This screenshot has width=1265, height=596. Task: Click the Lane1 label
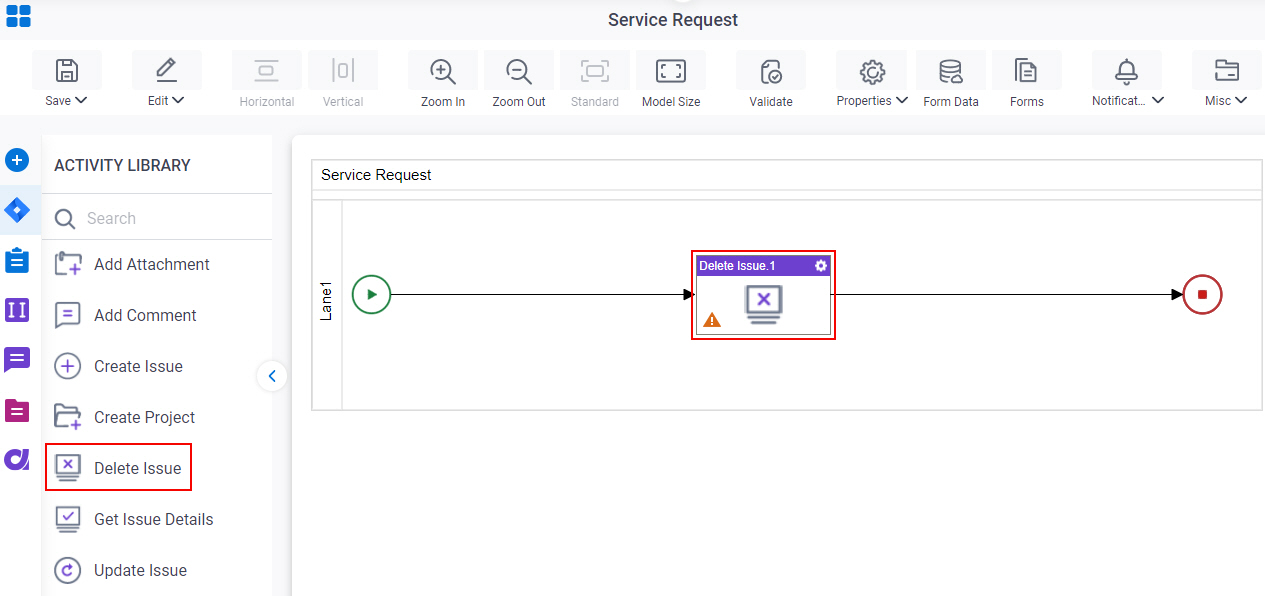[327, 301]
